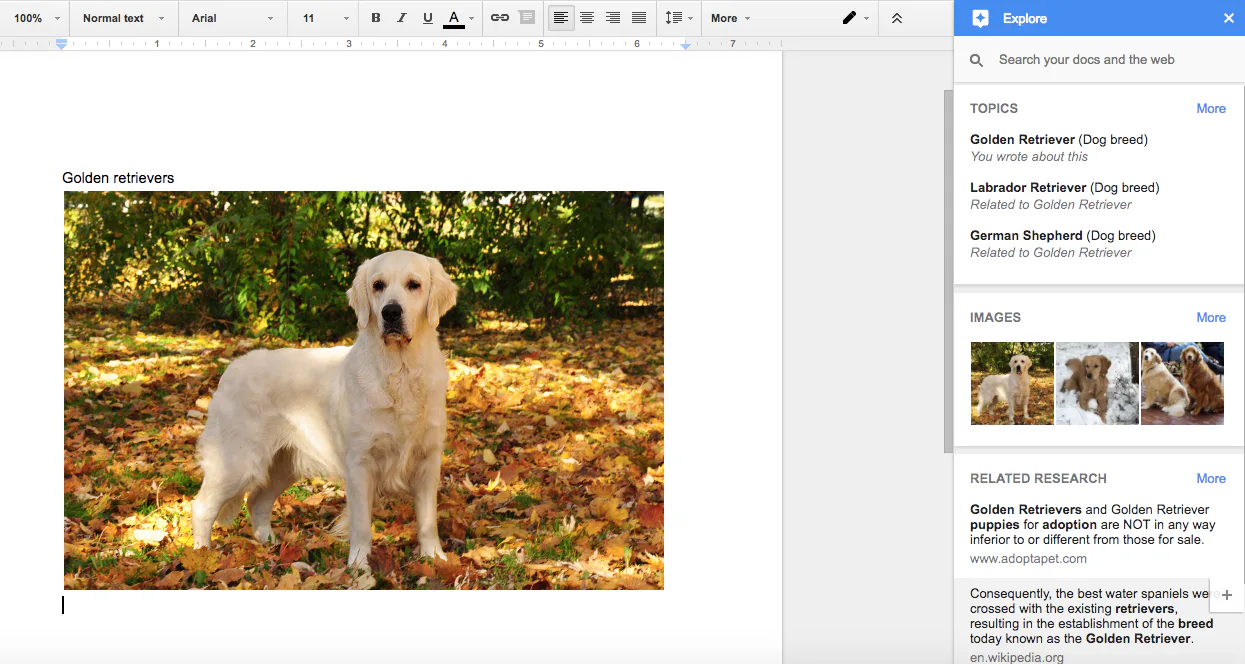Select center alignment
Viewport: 1245px width, 664px height.
pos(586,18)
